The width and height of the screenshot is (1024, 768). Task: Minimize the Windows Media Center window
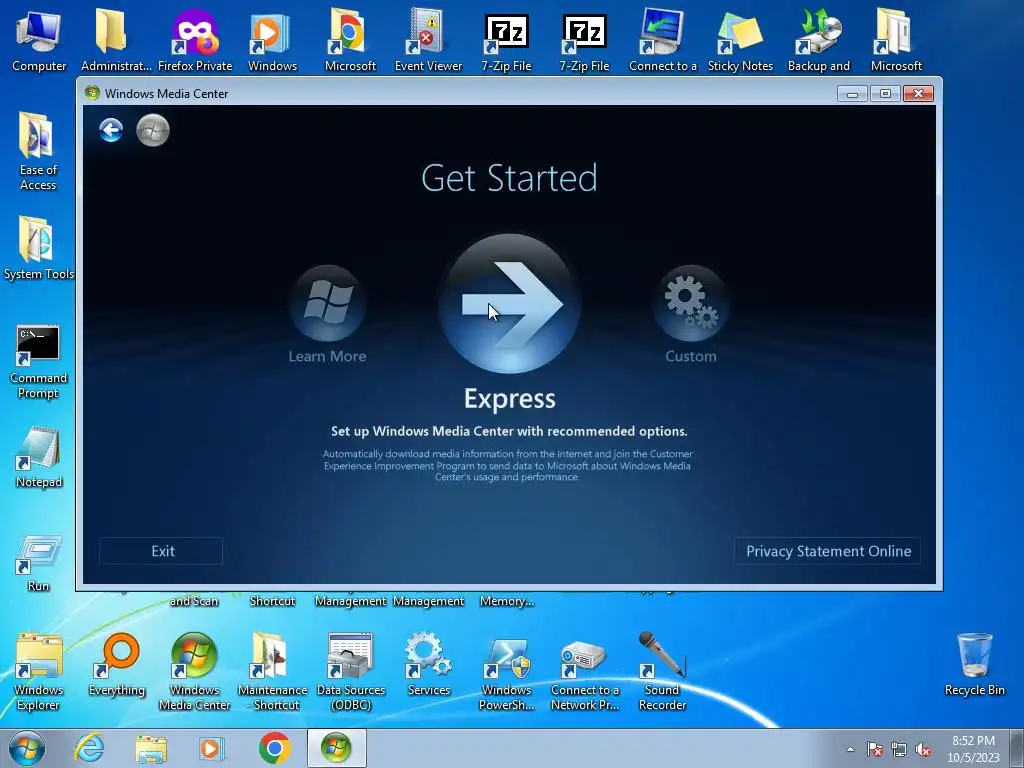point(852,93)
